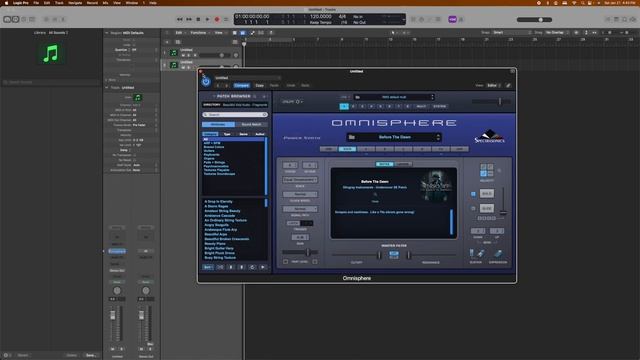Select Pads + Strings category
Viewport: 640px width, 360px height.
click(x=214, y=162)
